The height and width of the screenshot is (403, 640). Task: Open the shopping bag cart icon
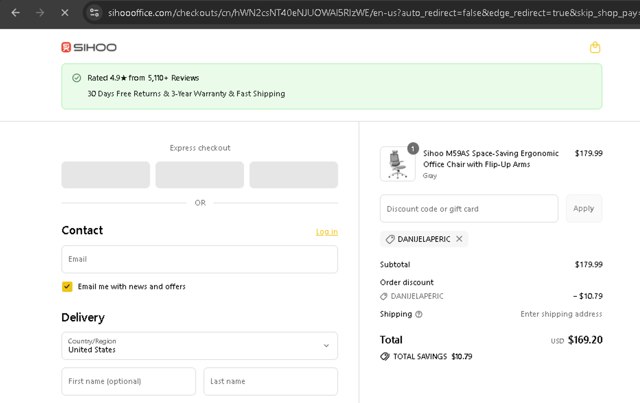click(595, 47)
